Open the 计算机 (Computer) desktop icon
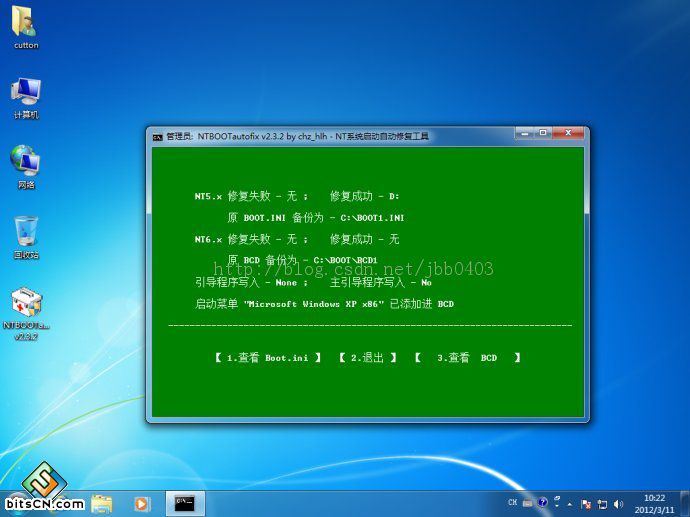 pyautogui.click(x=26, y=98)
